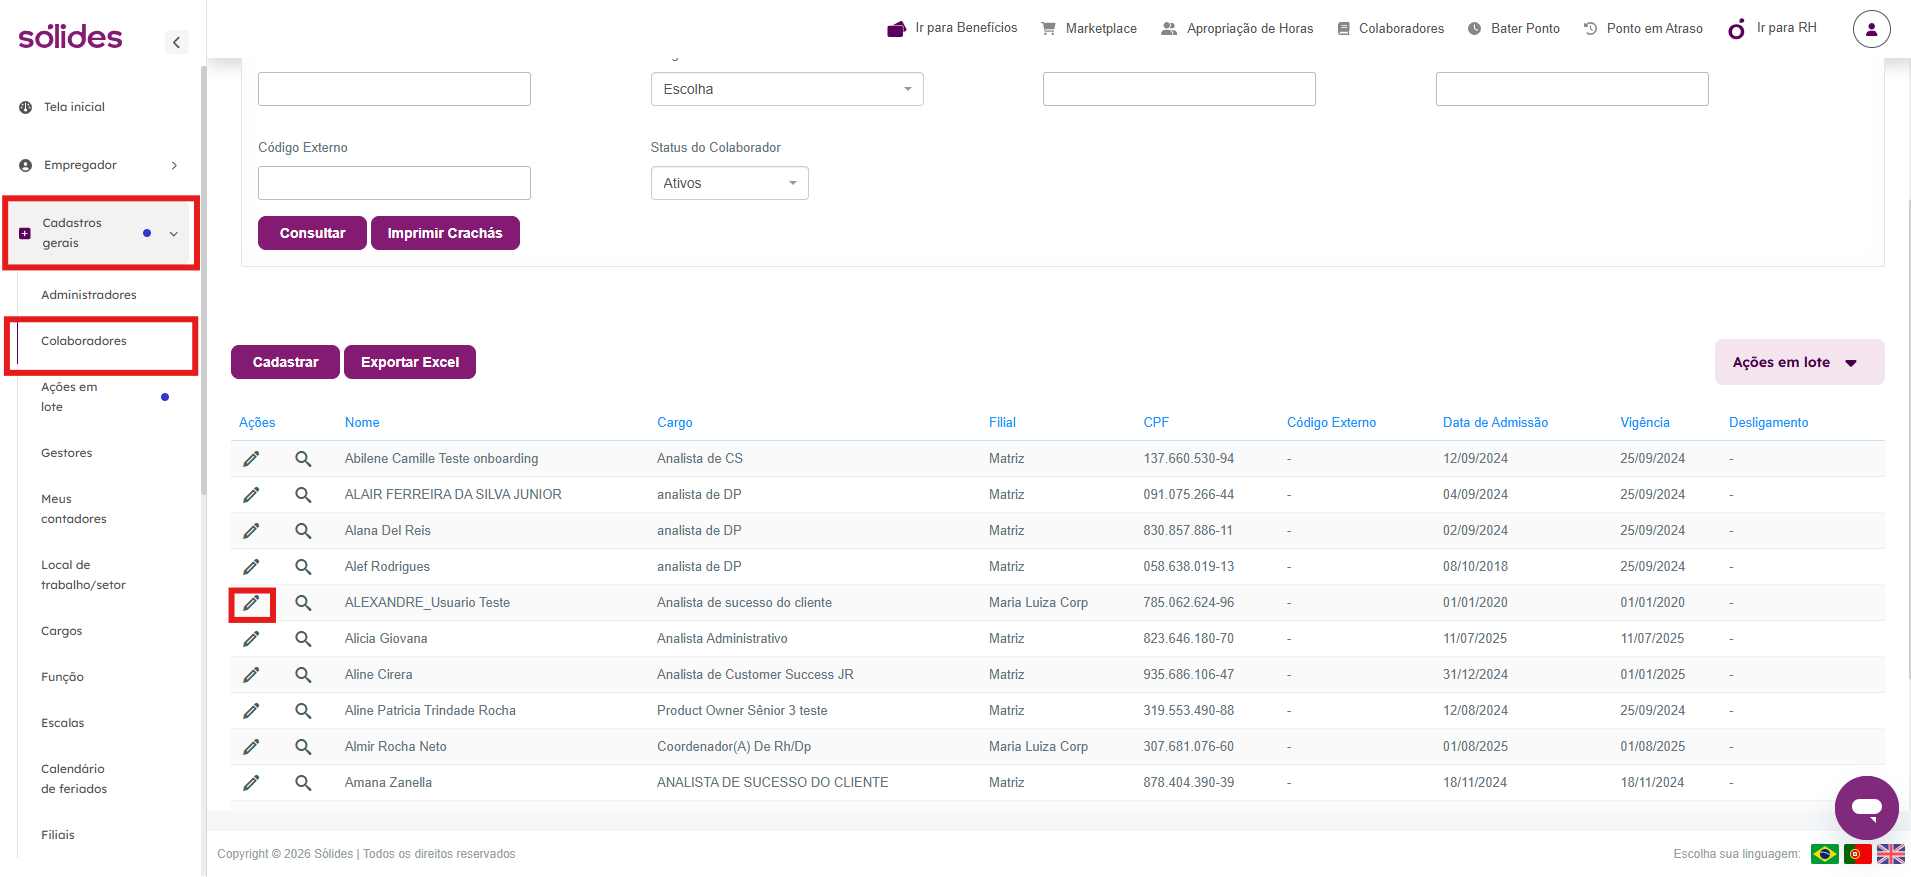
Task: Open Função sidebar item
Action: 63,677
